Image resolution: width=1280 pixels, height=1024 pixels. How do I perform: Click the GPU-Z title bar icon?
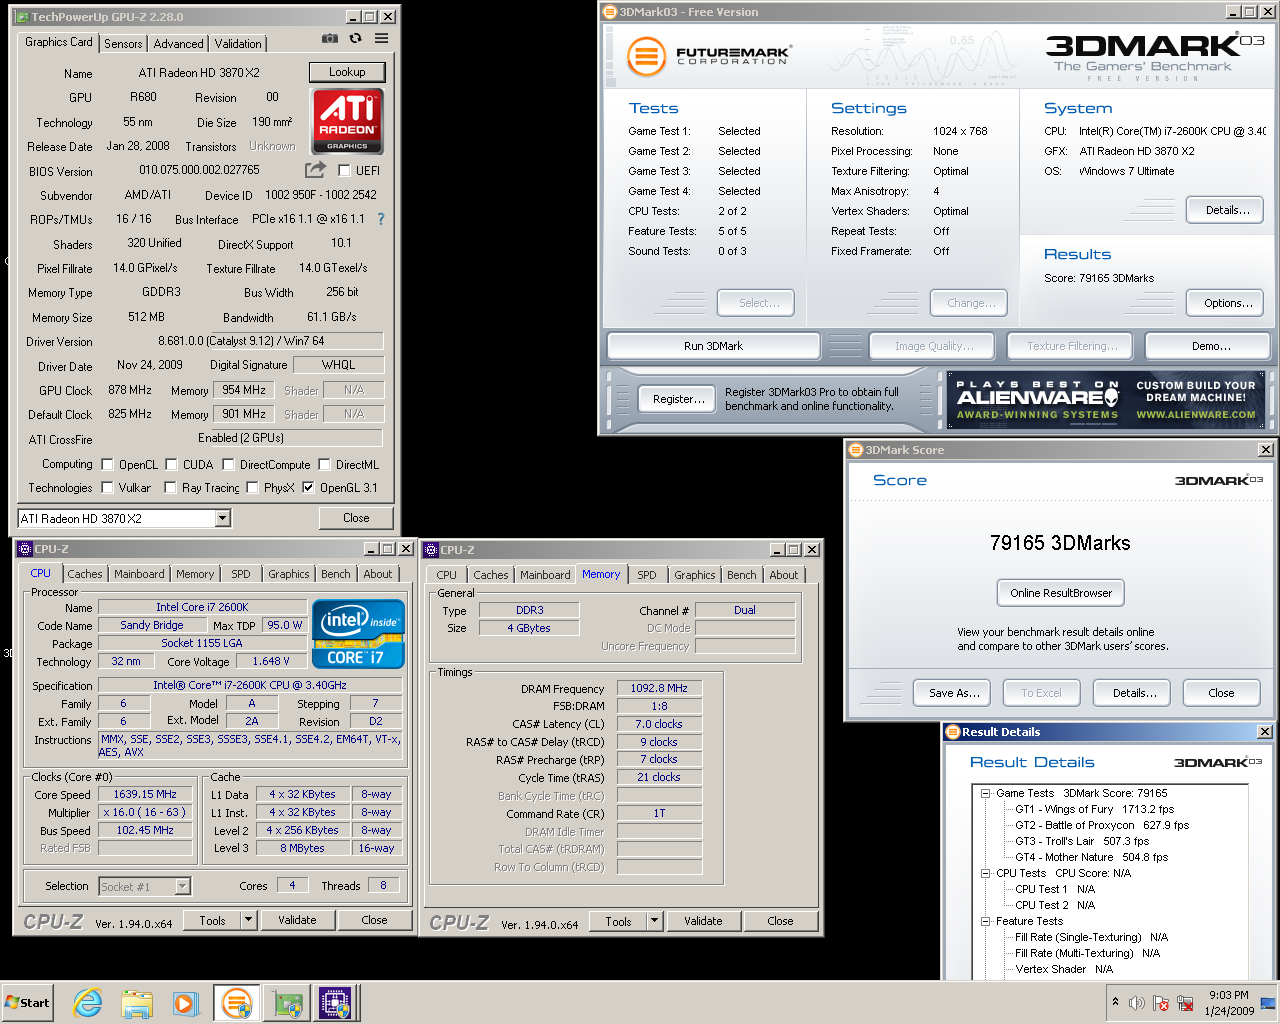click(22, 17)
